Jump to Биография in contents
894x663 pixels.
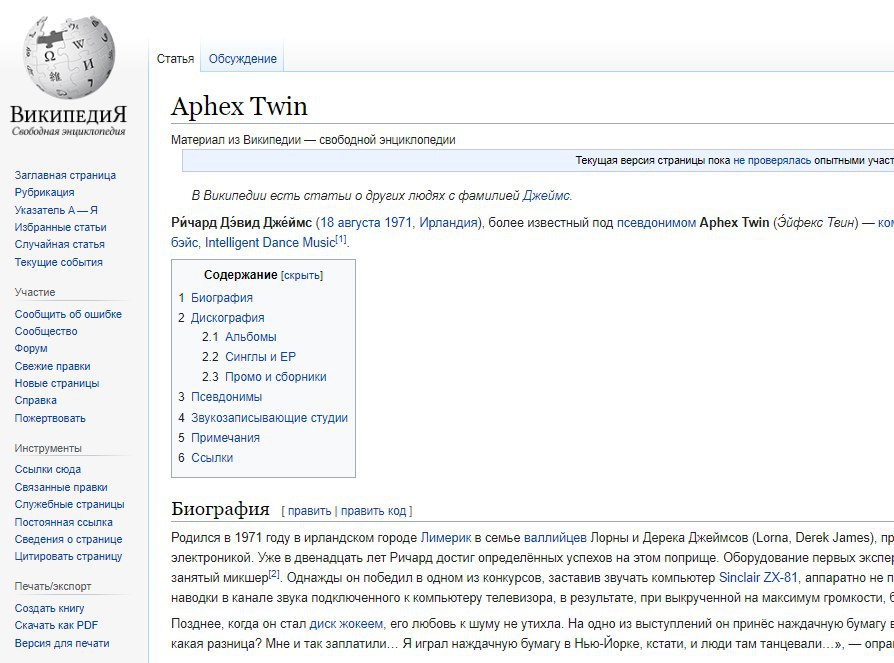(x=222, y=298)
